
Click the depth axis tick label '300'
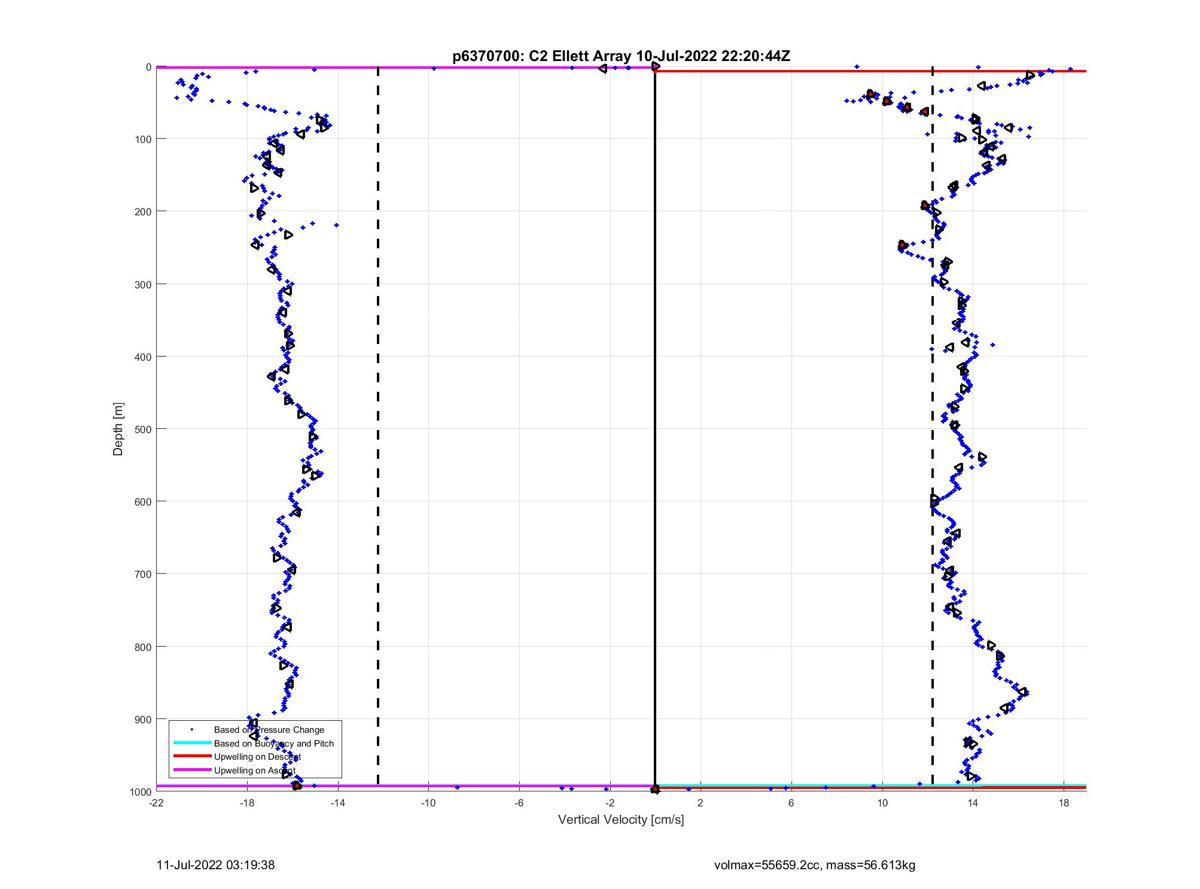[142, 284]
